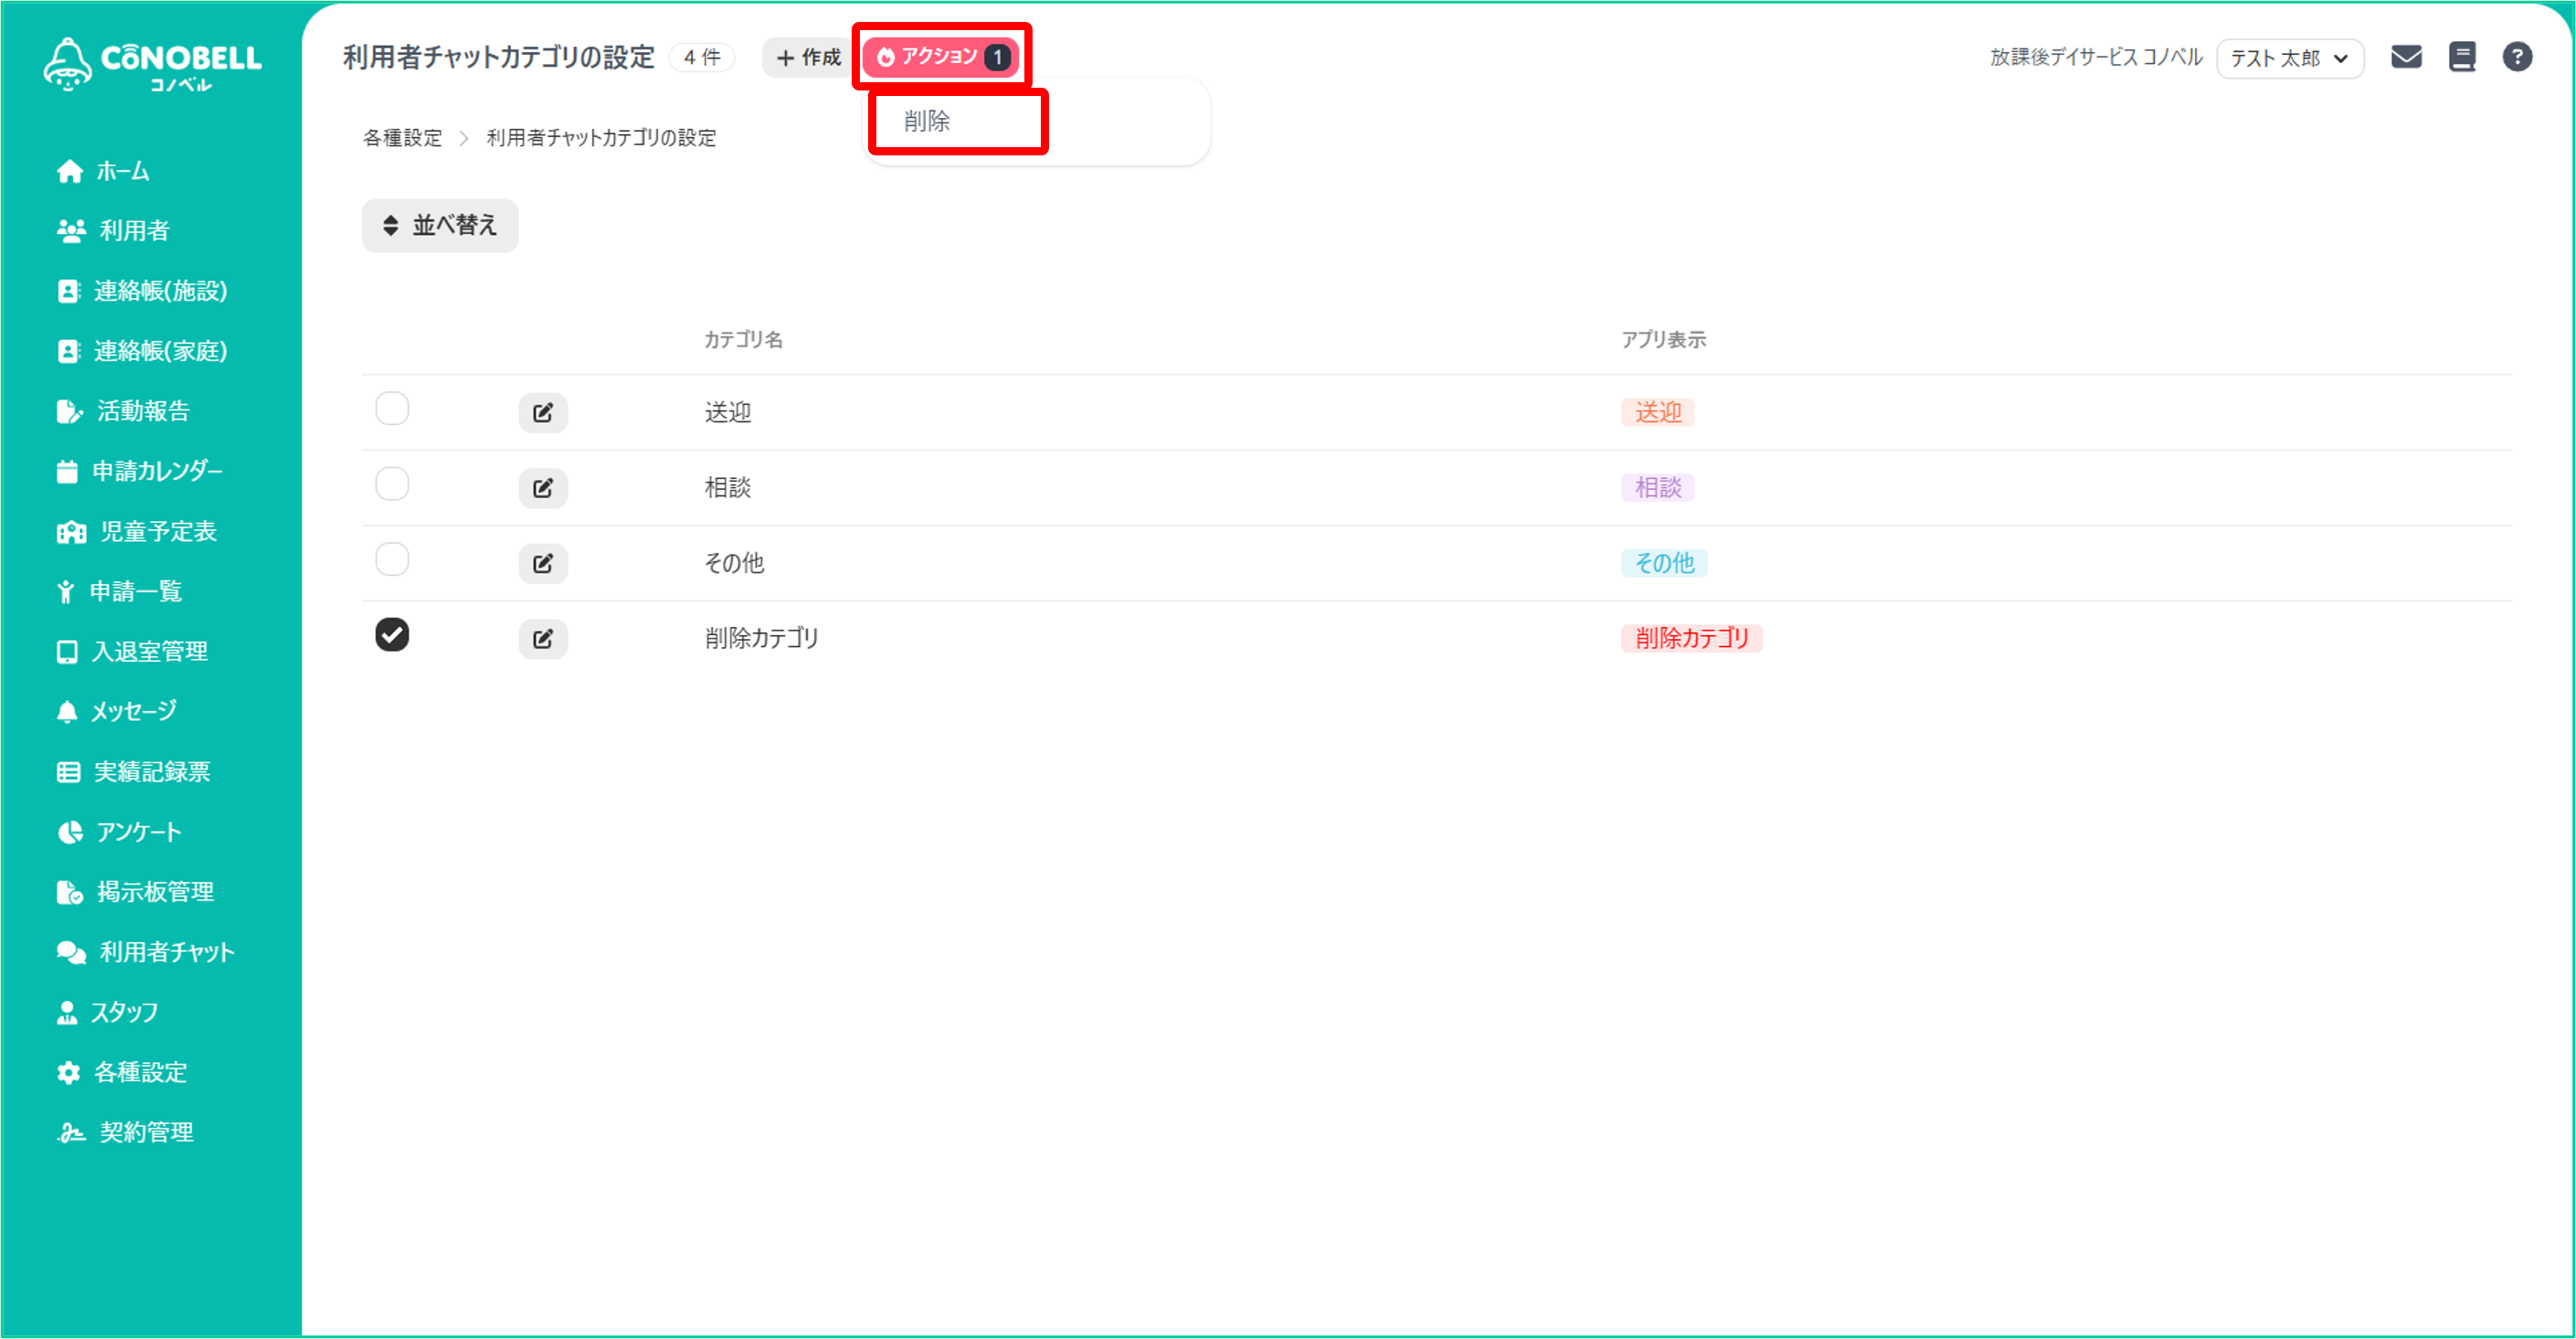2576x1339 pixels.
Task: Select 削除 from the action menu
Action: (927, 121)
